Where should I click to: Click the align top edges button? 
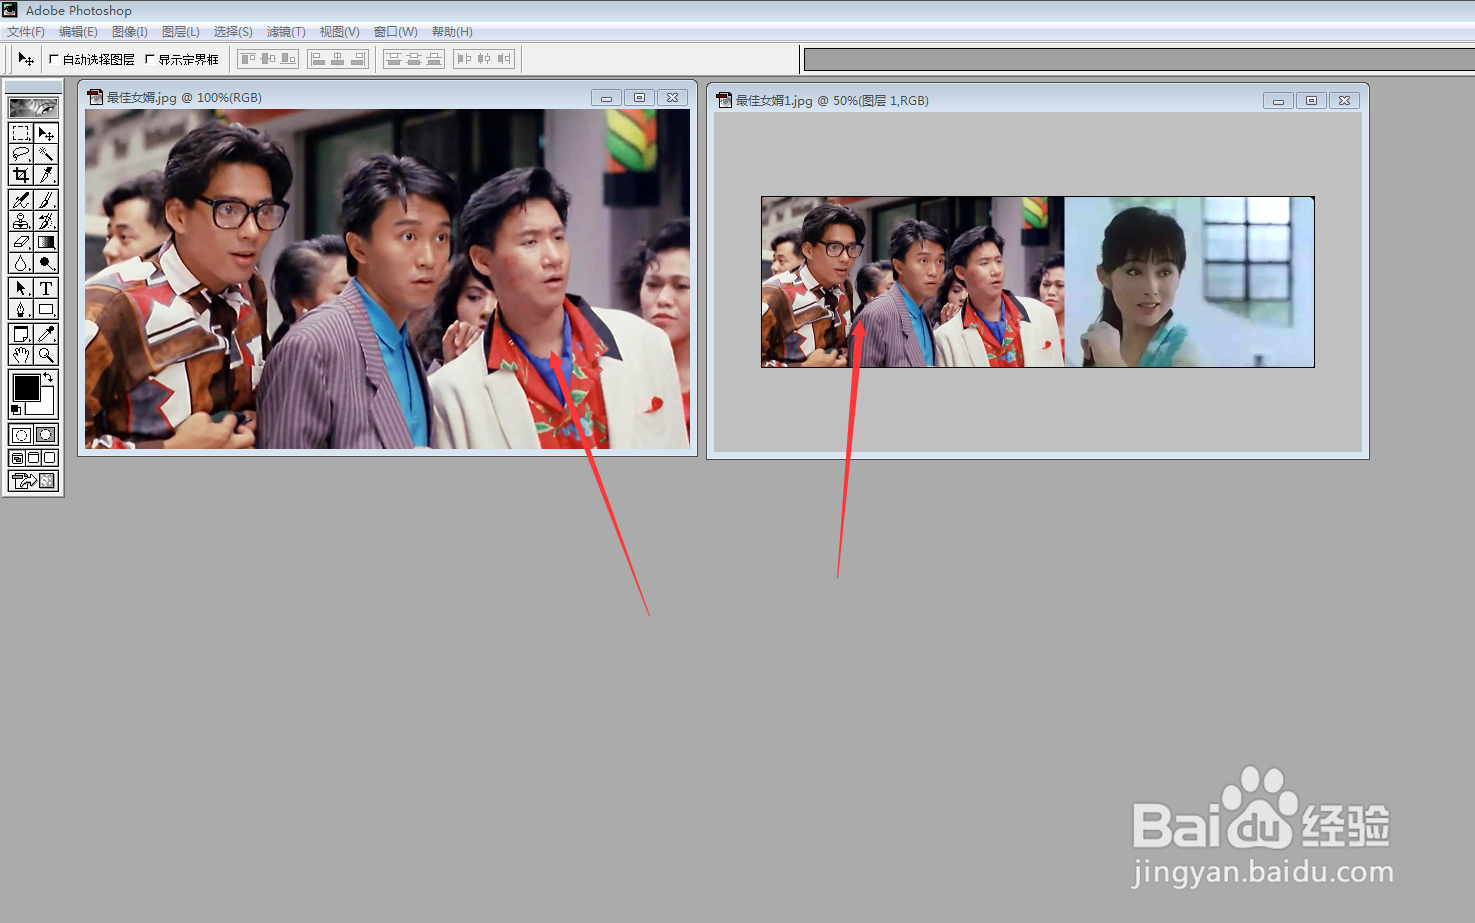[248, 59]
